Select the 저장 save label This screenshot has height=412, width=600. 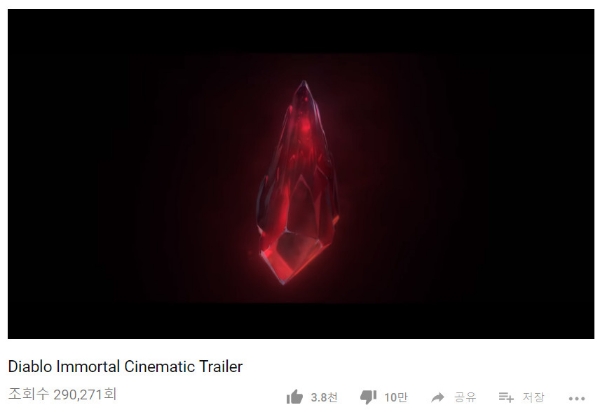tap(533, 397)
